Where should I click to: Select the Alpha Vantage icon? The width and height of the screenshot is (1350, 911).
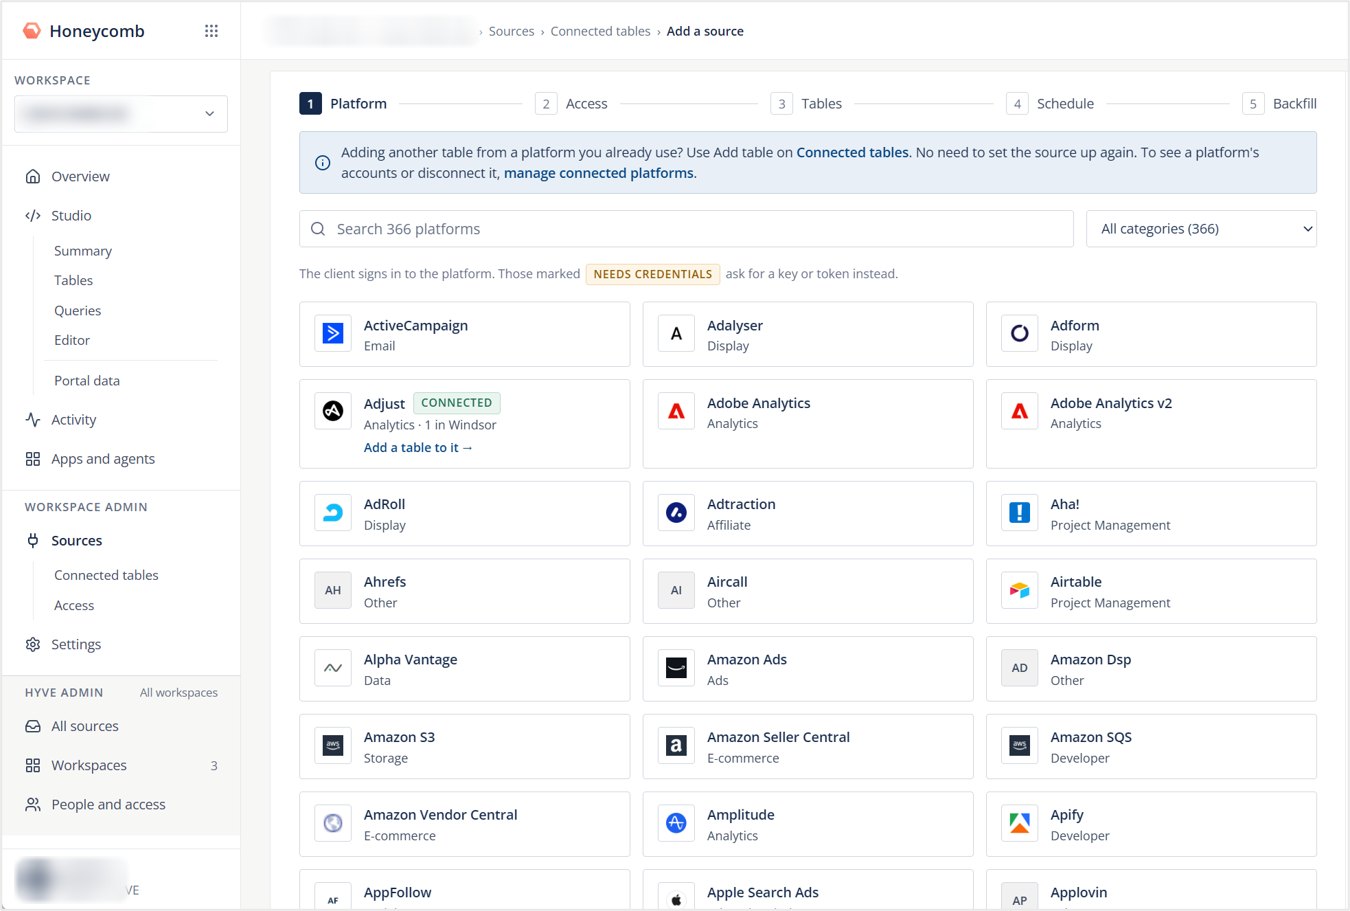pos(333,668)
